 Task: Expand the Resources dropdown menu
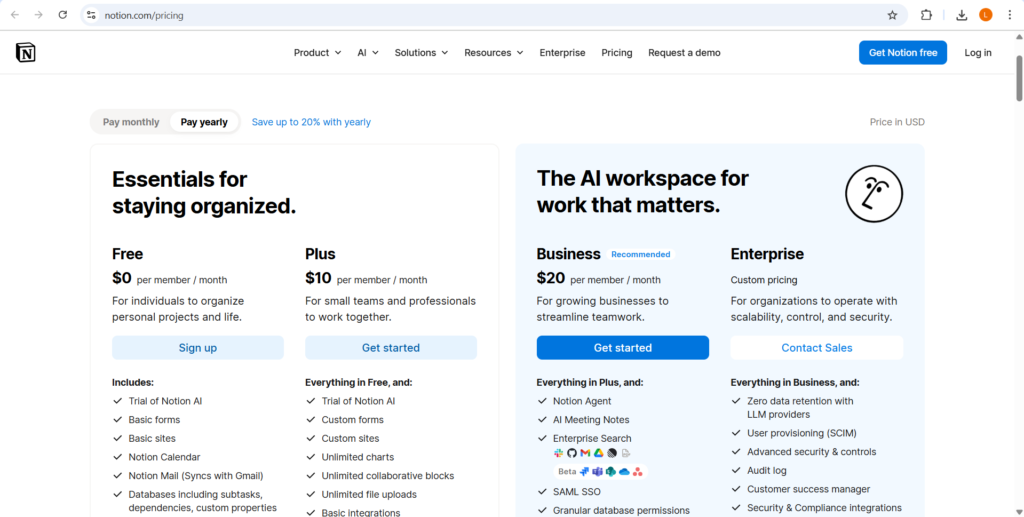pos(494,53)
